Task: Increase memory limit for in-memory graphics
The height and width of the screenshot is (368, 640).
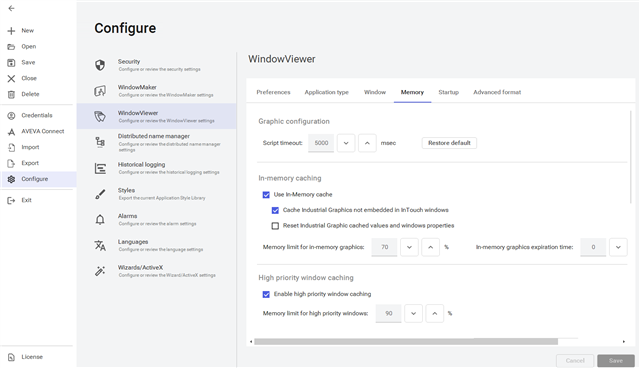Action: pyautogui.click(x=430, y=247)
